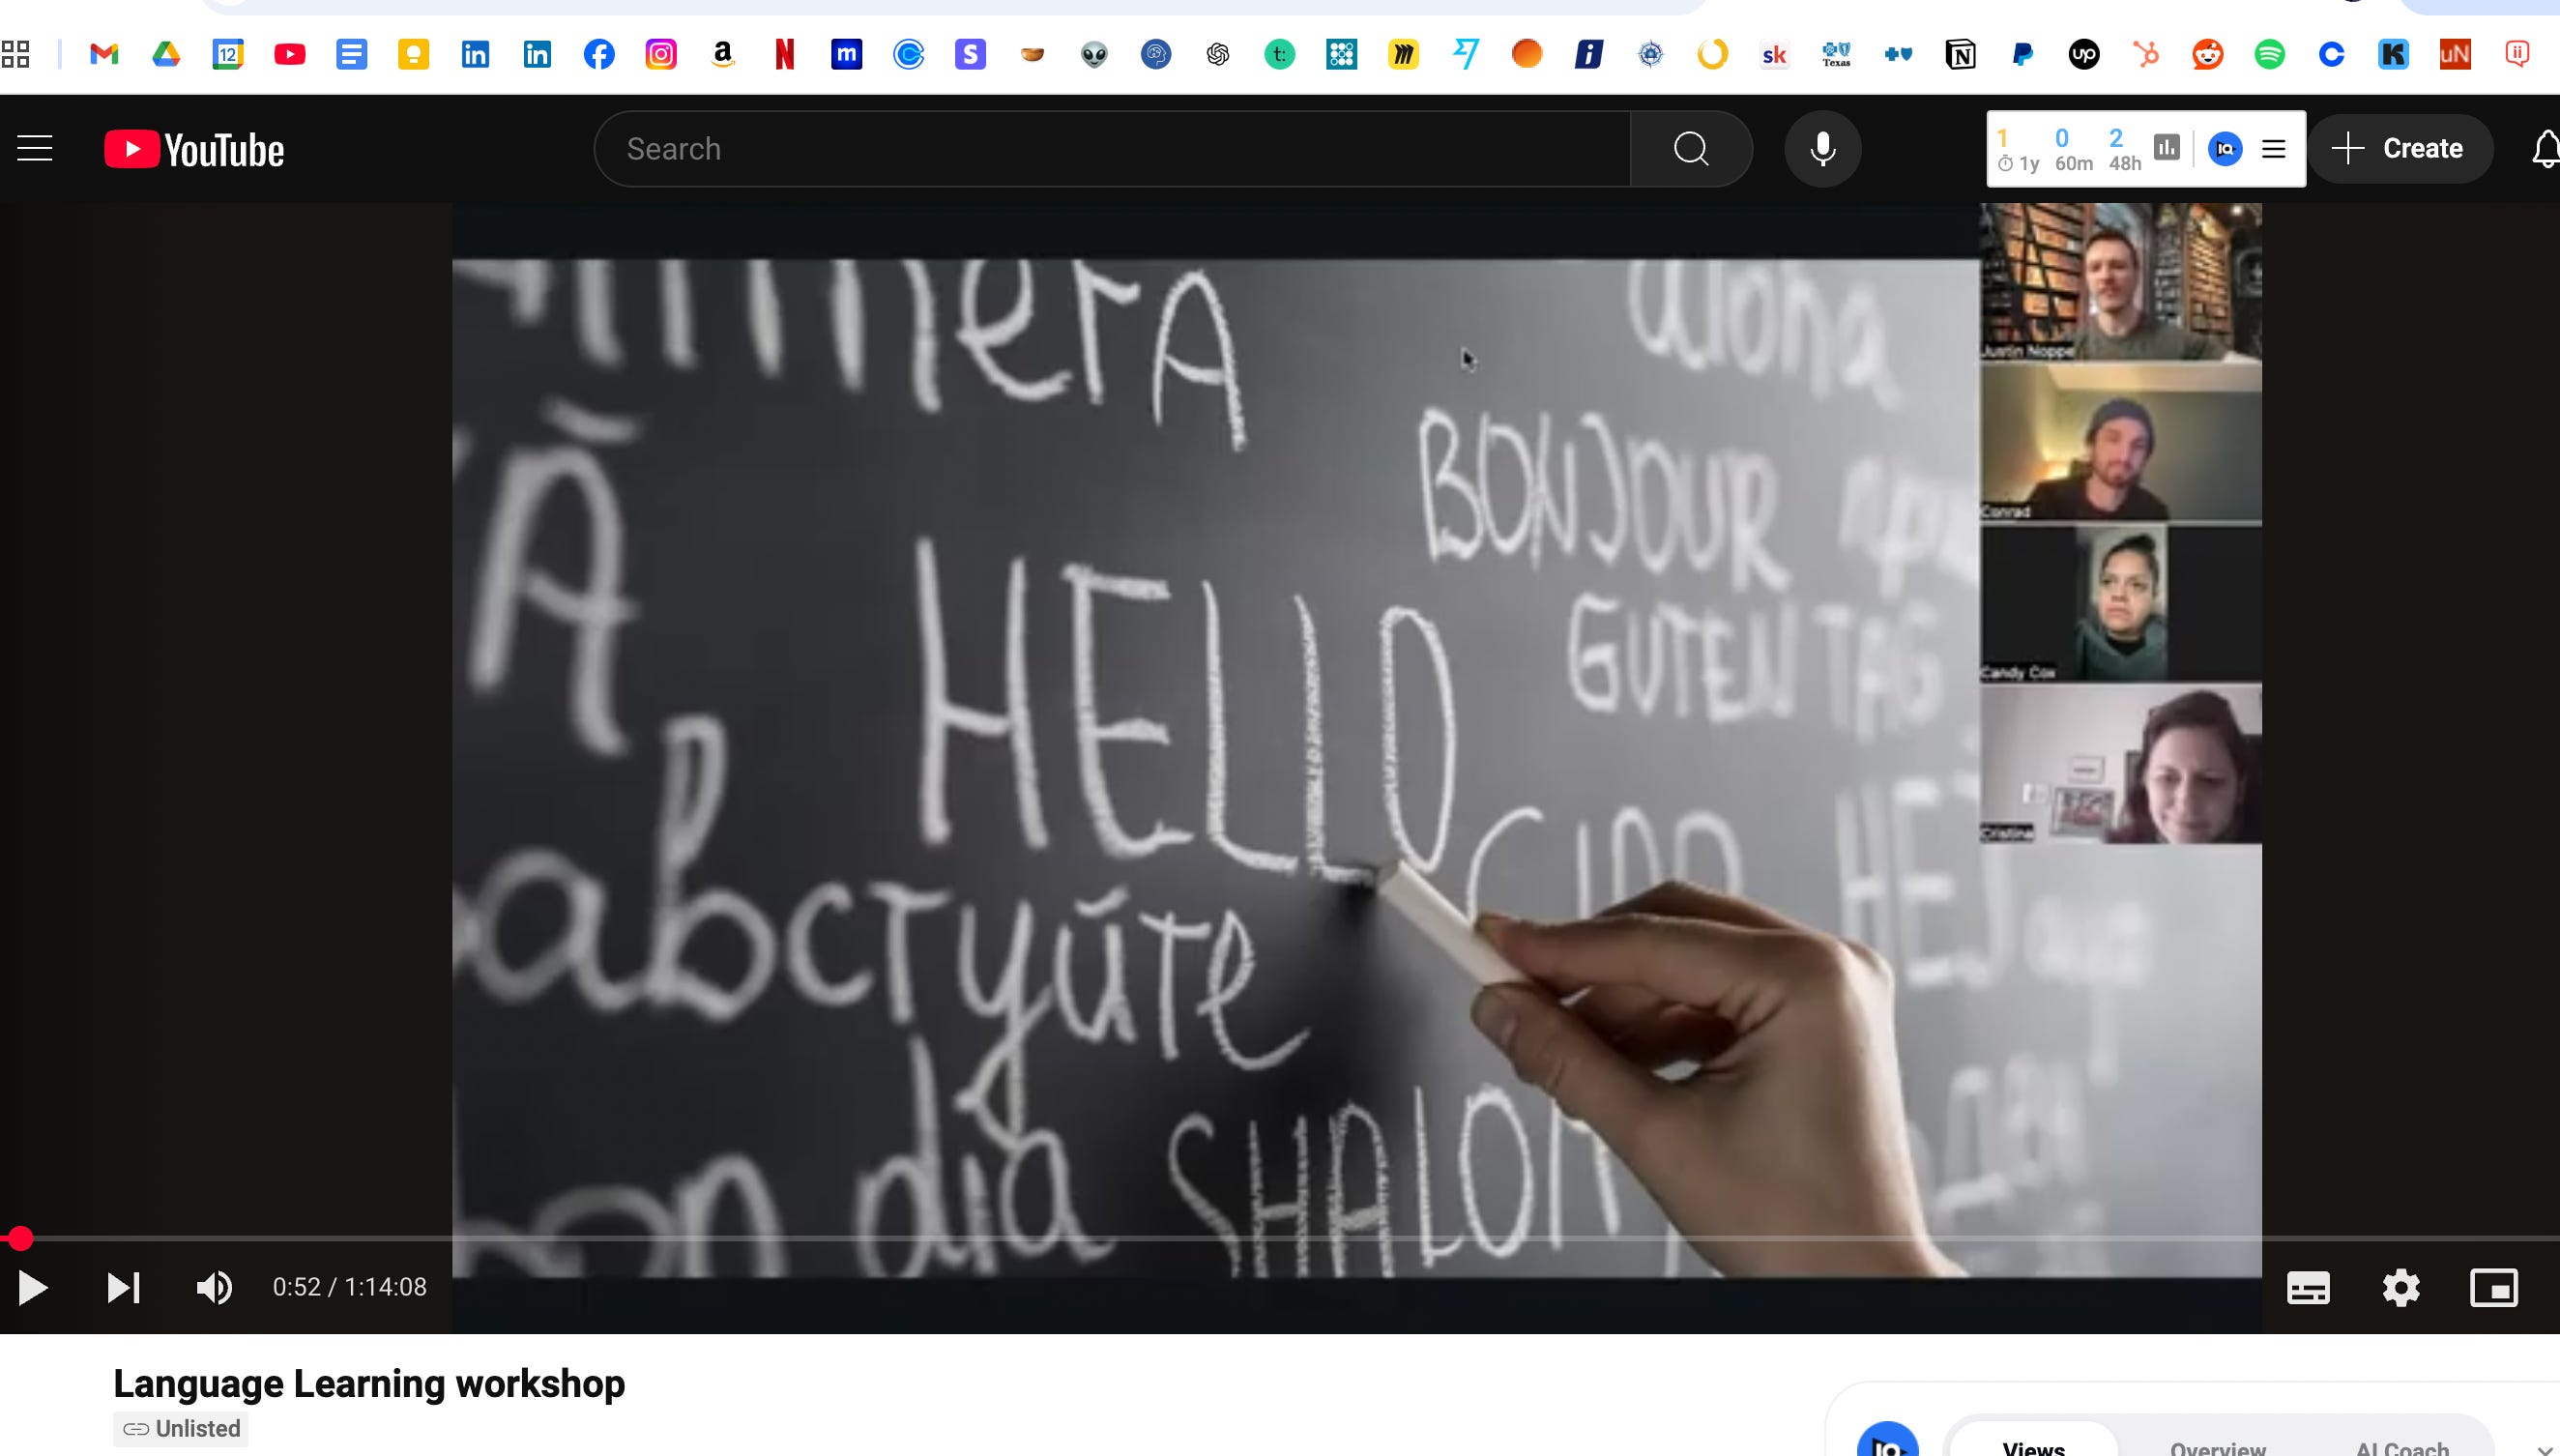Click the YouTube logo

194,149
